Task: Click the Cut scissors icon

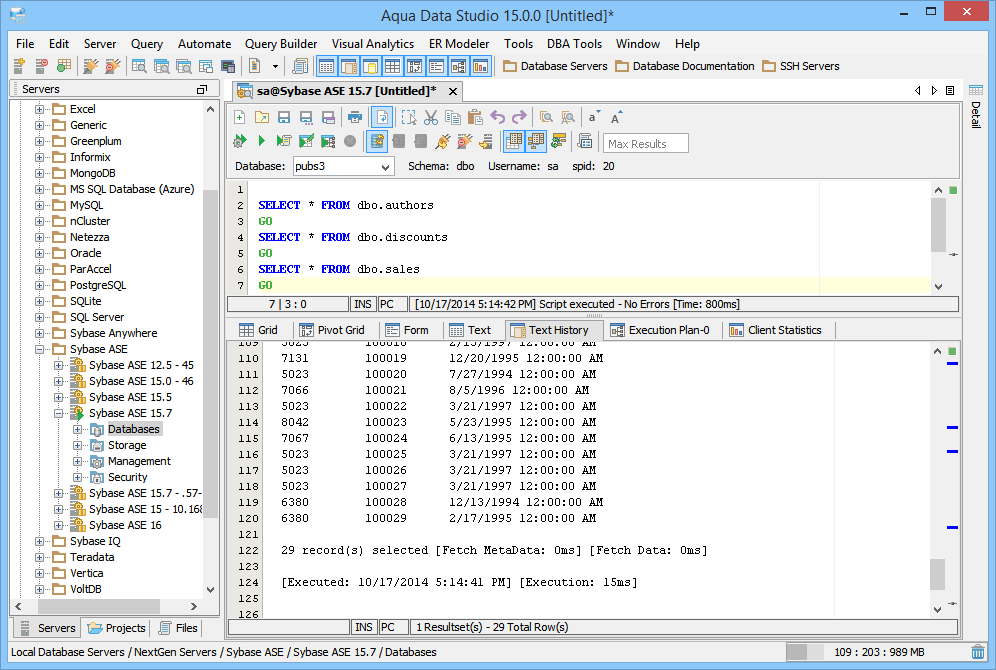Action: pyautogui.click(x=431, y=117)
